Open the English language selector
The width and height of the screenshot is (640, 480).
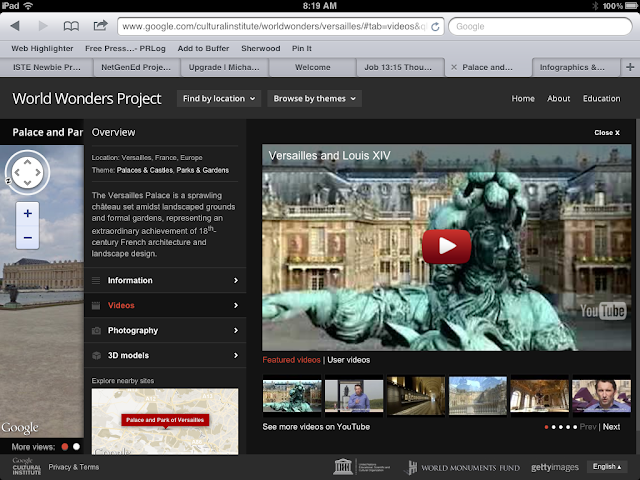[607, 467]
